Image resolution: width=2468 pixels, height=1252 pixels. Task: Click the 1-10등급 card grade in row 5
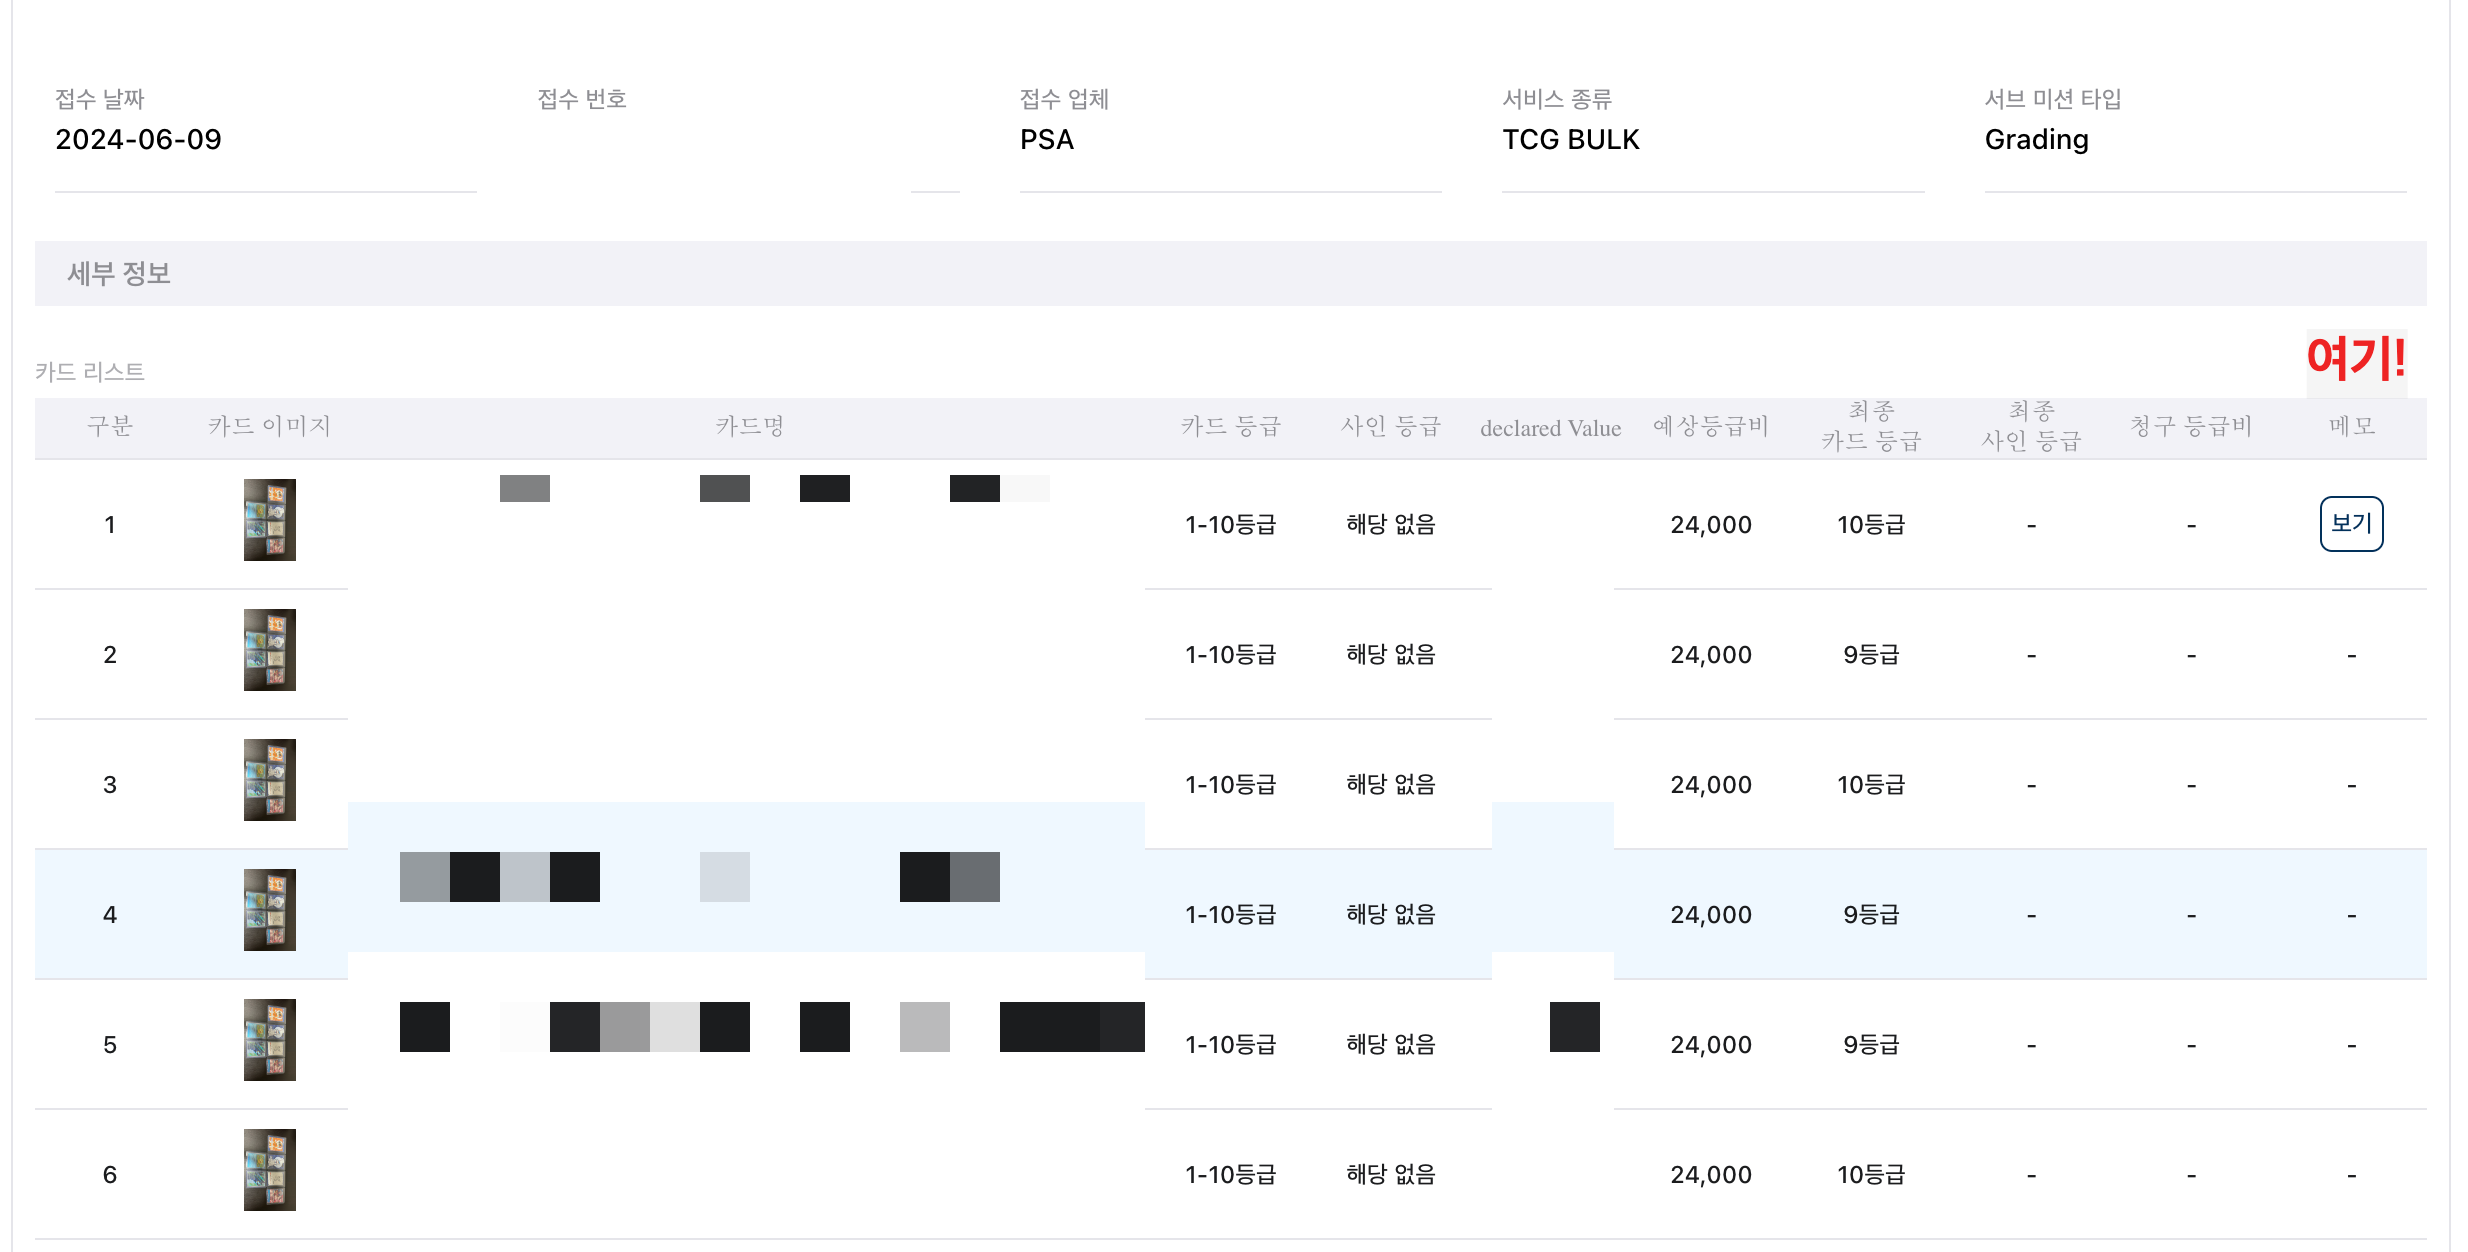pyautogui.click(x=1231, y=1045)
